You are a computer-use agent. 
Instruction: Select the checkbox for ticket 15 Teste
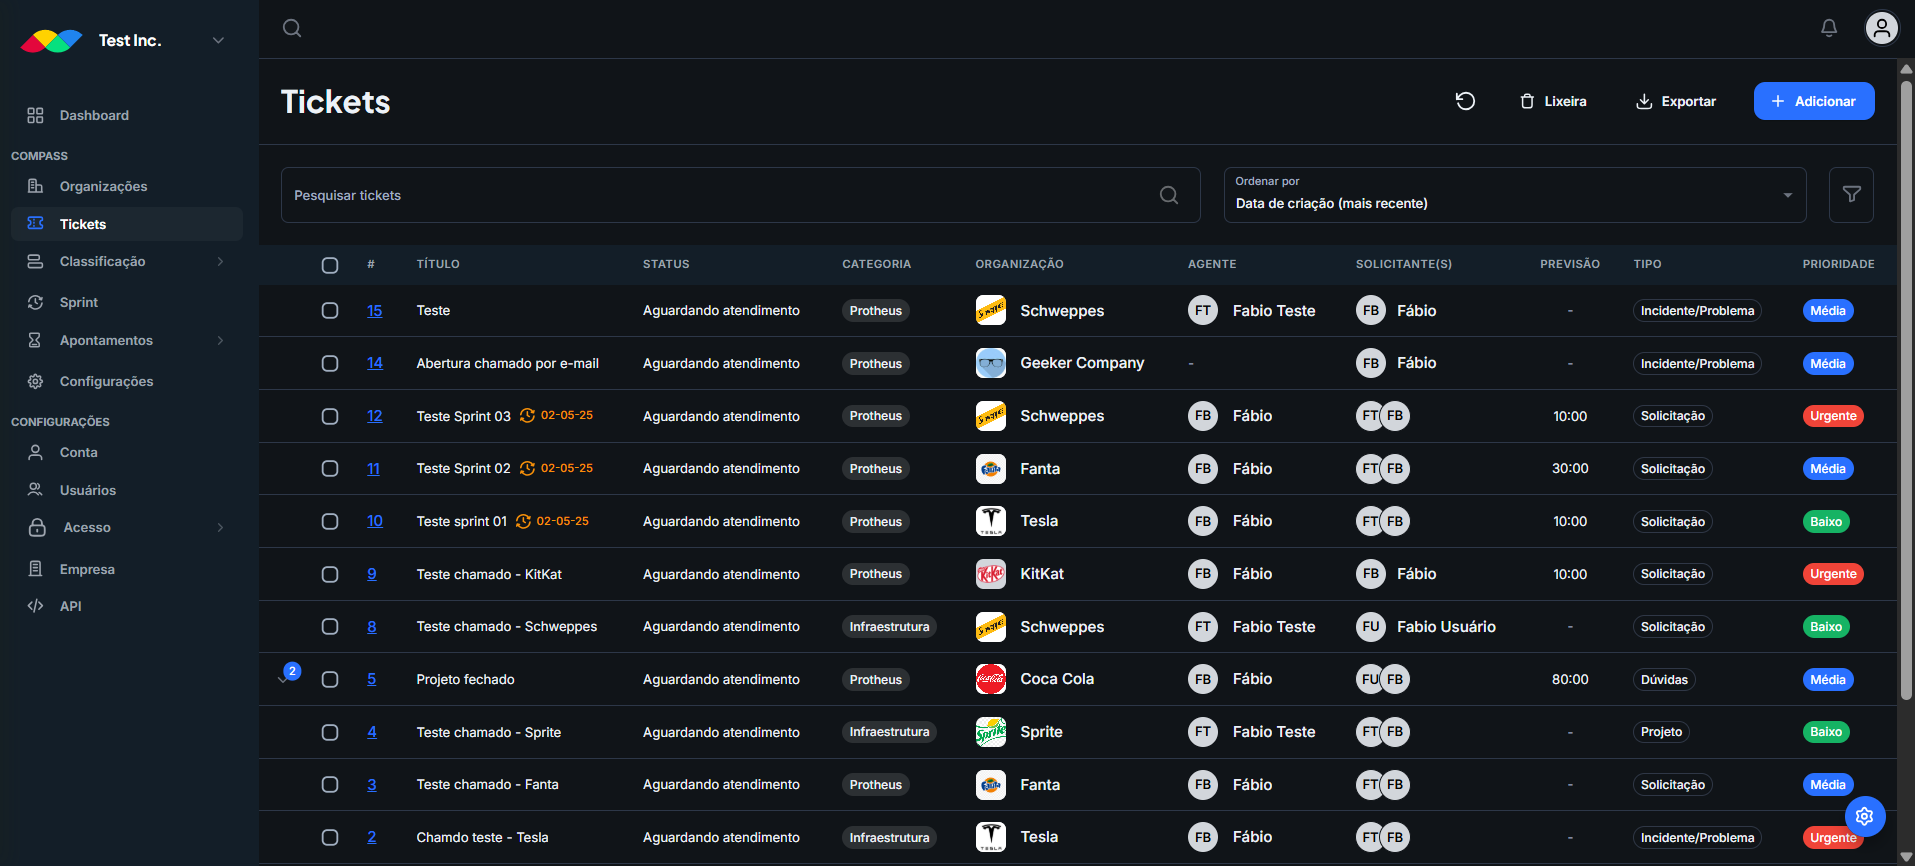click(330, 311)
